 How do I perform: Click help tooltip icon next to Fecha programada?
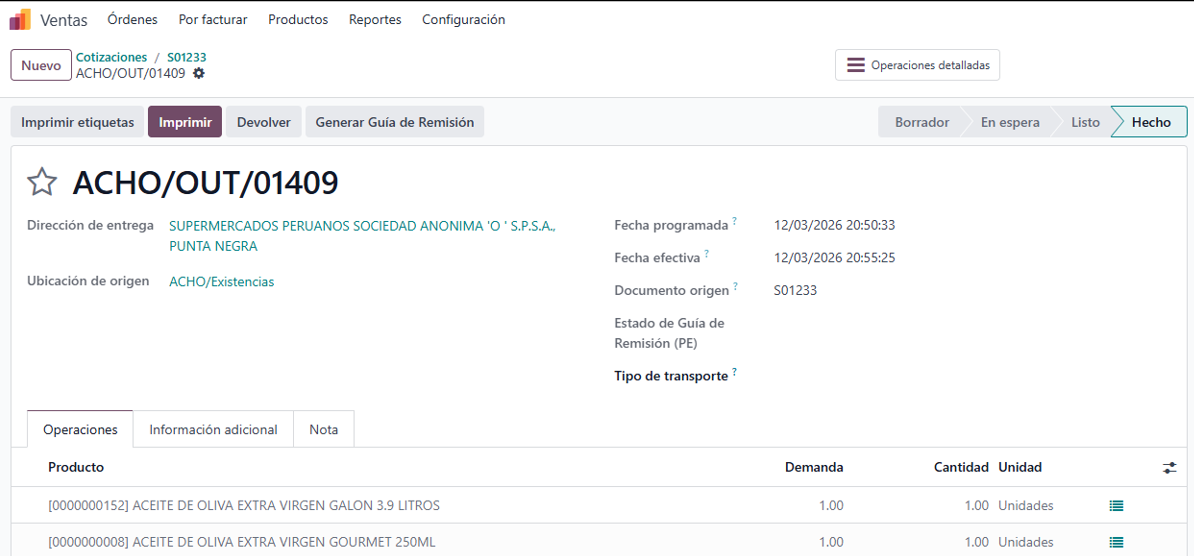pos(735,221)
